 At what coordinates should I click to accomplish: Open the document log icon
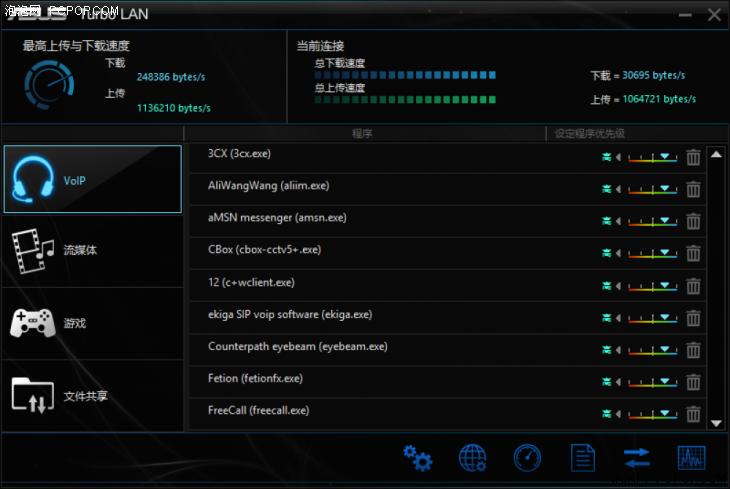tap(582, 458)
